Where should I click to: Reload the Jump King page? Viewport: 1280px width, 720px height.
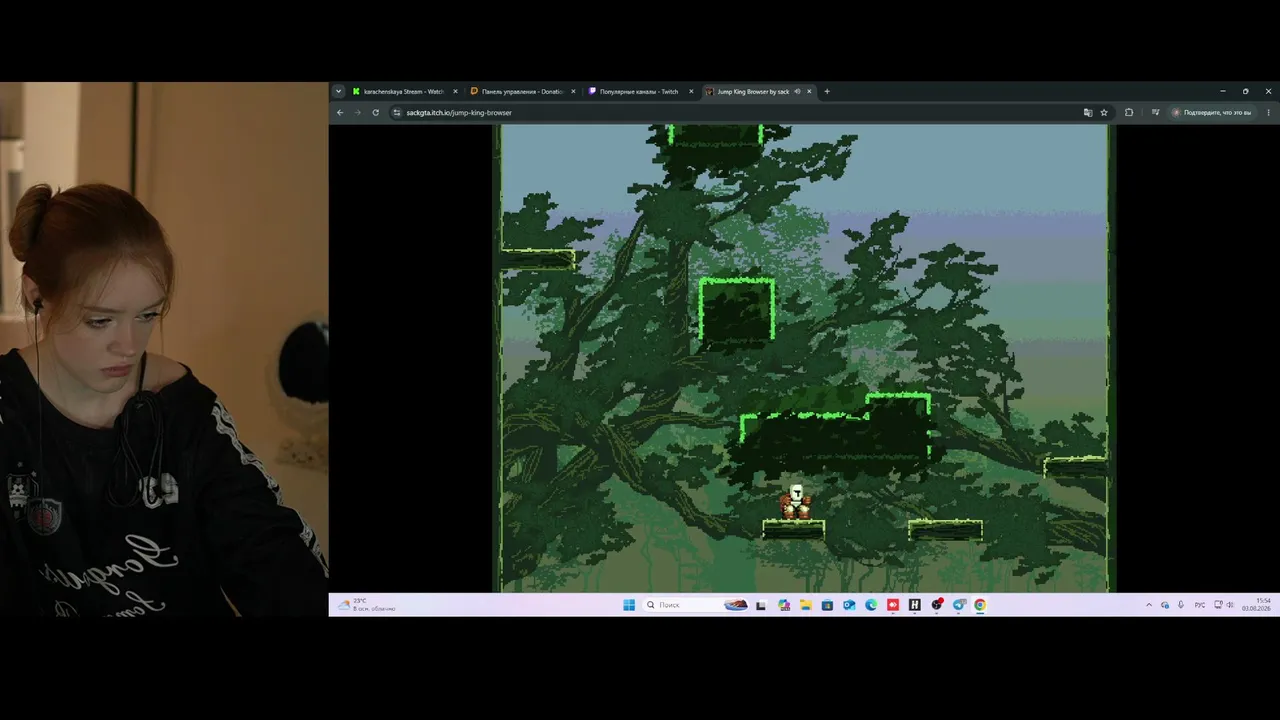click(375, 112)
